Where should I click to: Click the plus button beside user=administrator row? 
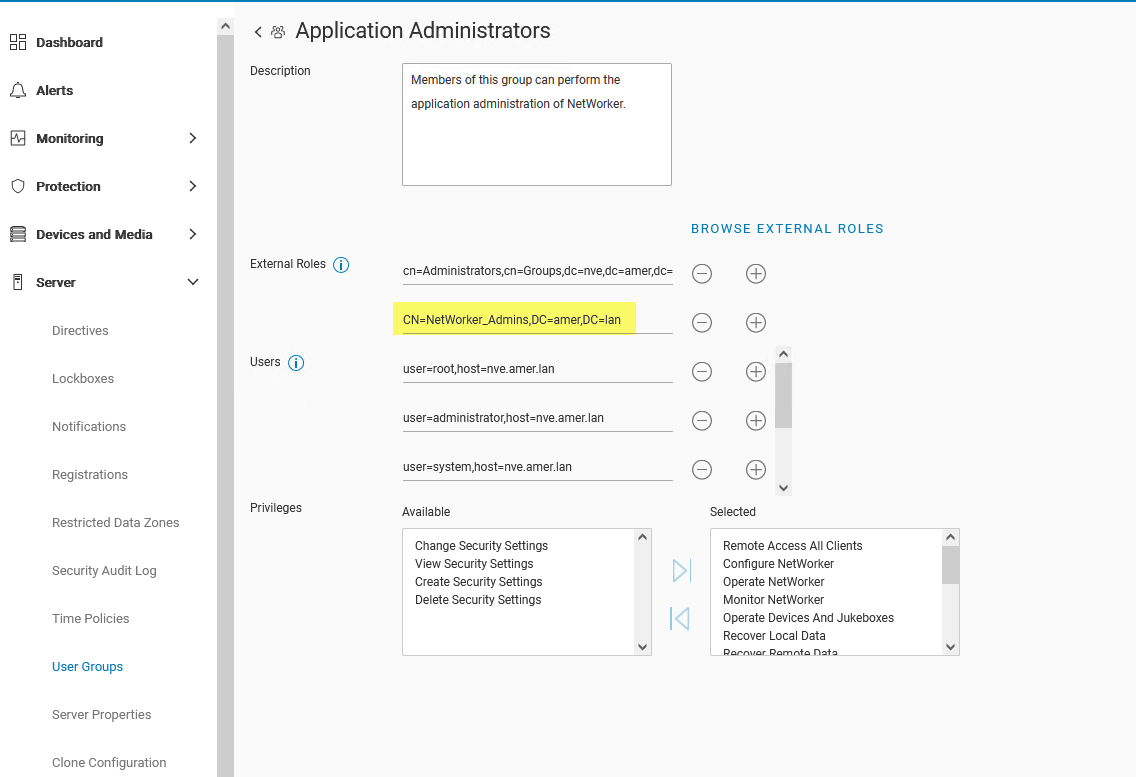755,420
